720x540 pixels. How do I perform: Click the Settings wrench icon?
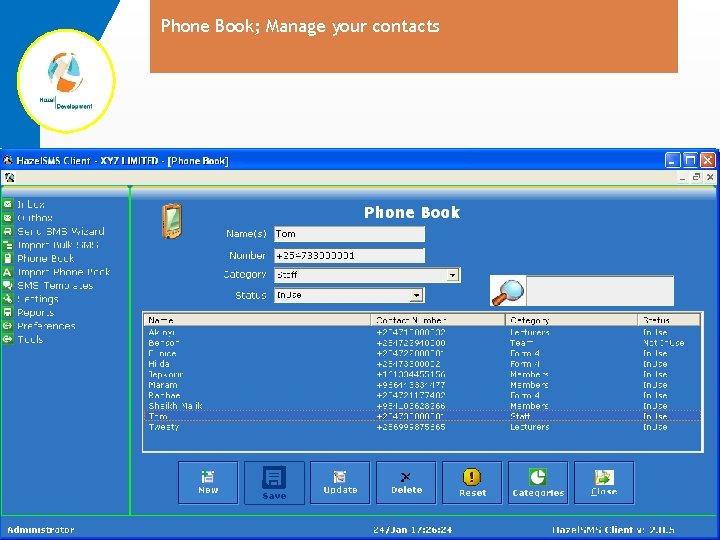pos(8,299)
